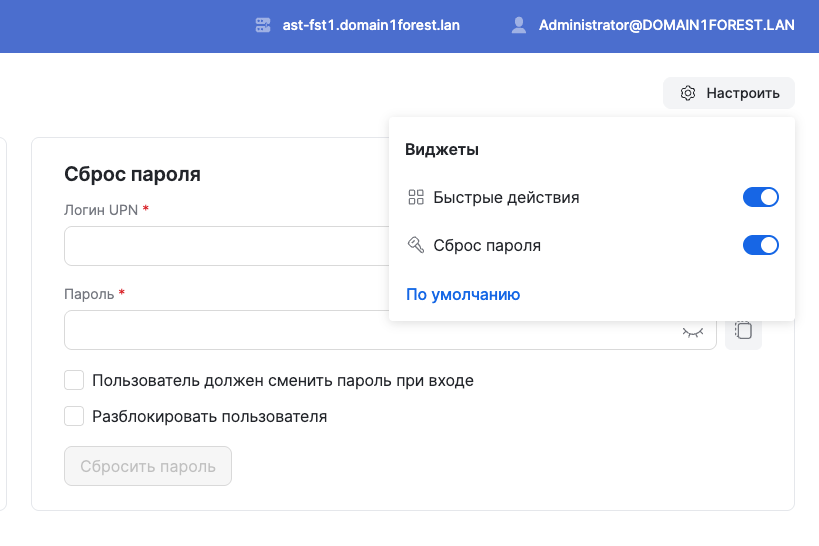Select 'Быстрые действия' label in widgets menu
Image resolution: width=819 pixels, height=546 pixels.
pos(506,198)
